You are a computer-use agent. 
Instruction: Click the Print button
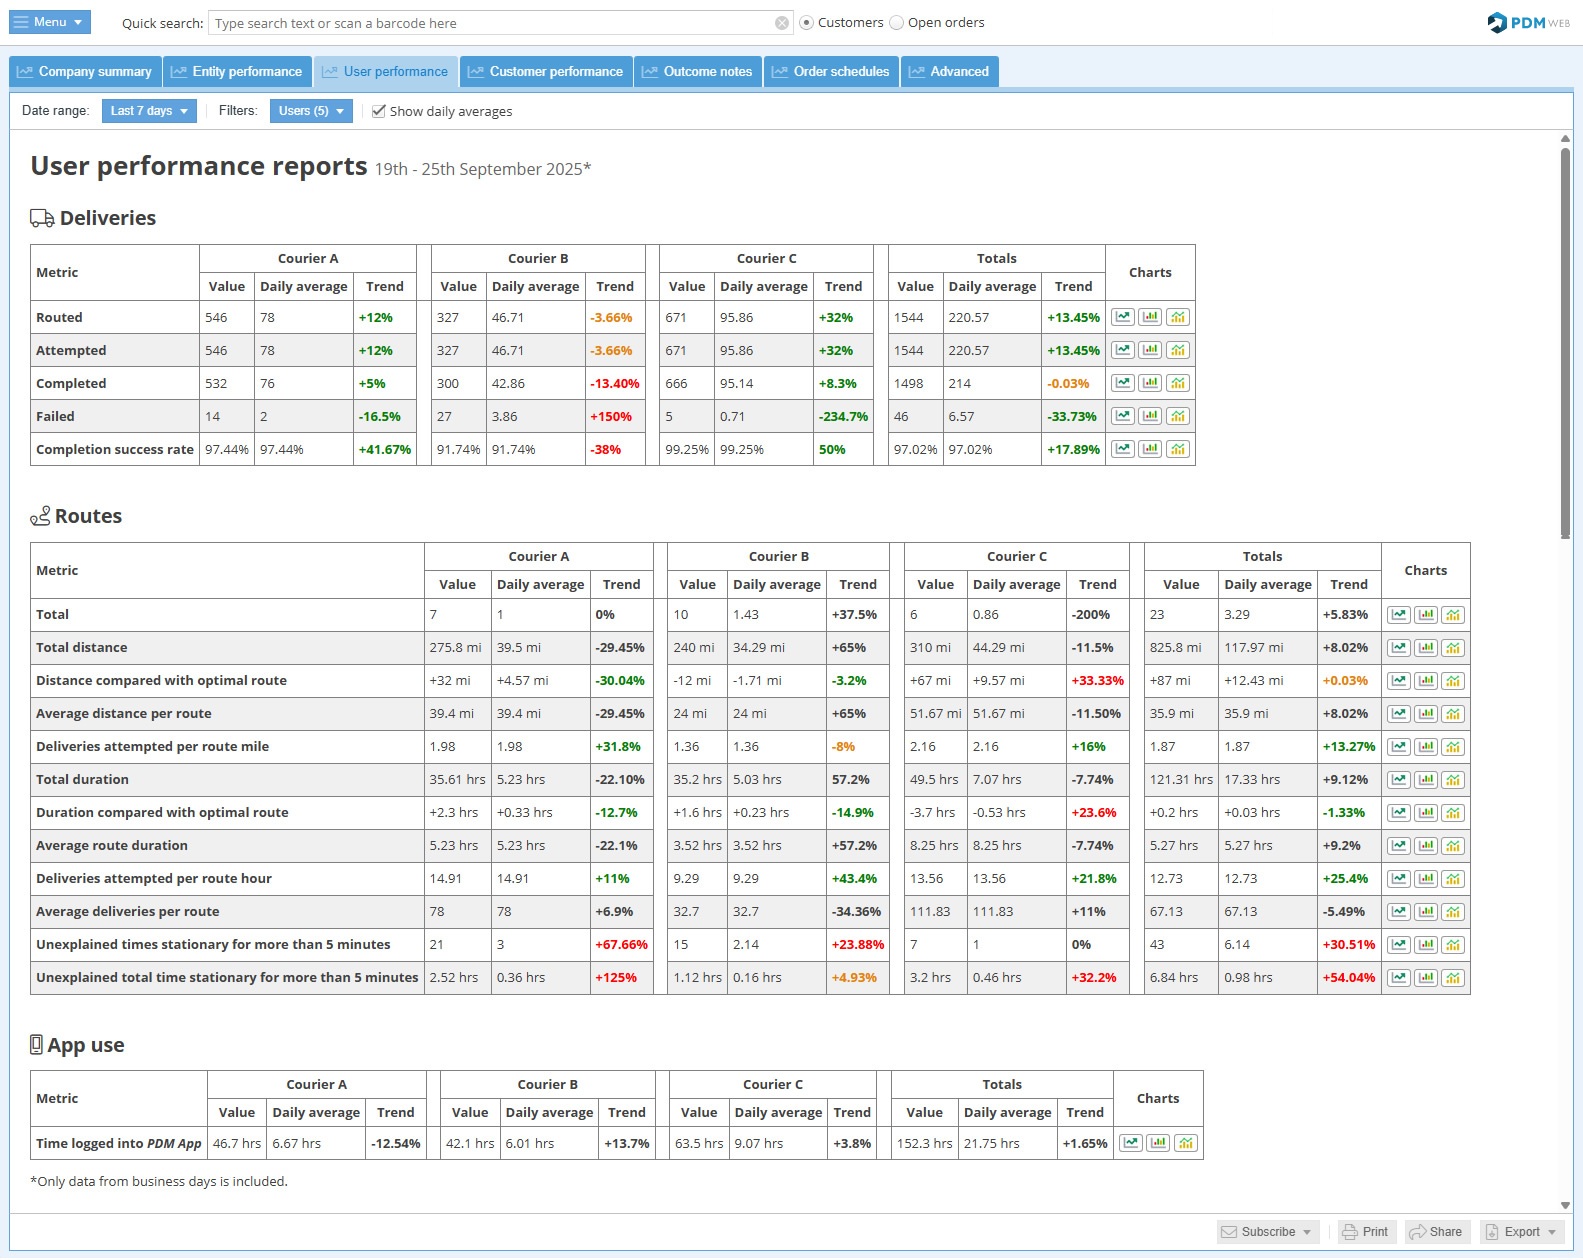click(1365, 1232)
